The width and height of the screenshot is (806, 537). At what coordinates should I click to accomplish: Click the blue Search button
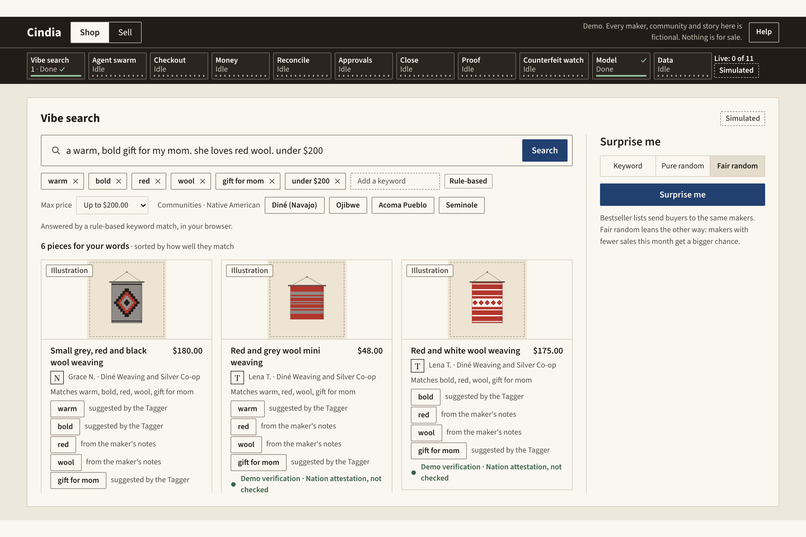544,151
